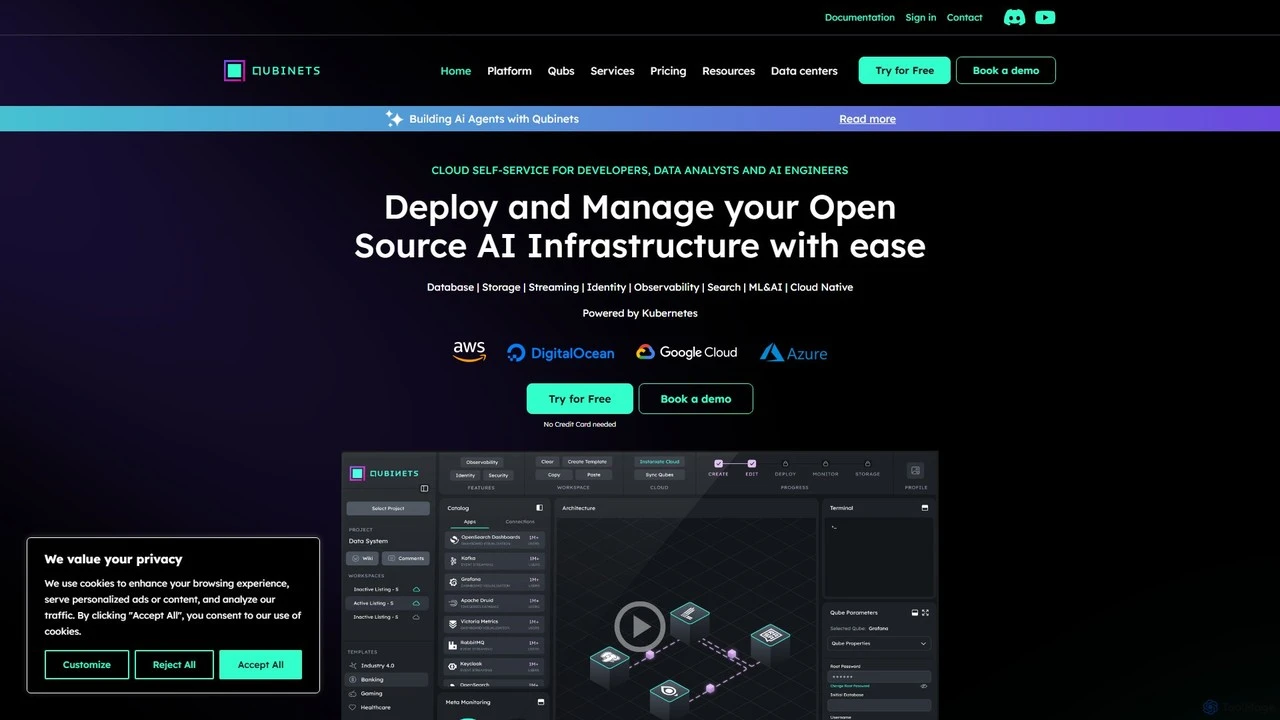The image size is (1280, 720).
Task: Click the Azure logo
Action: point(794,353)
